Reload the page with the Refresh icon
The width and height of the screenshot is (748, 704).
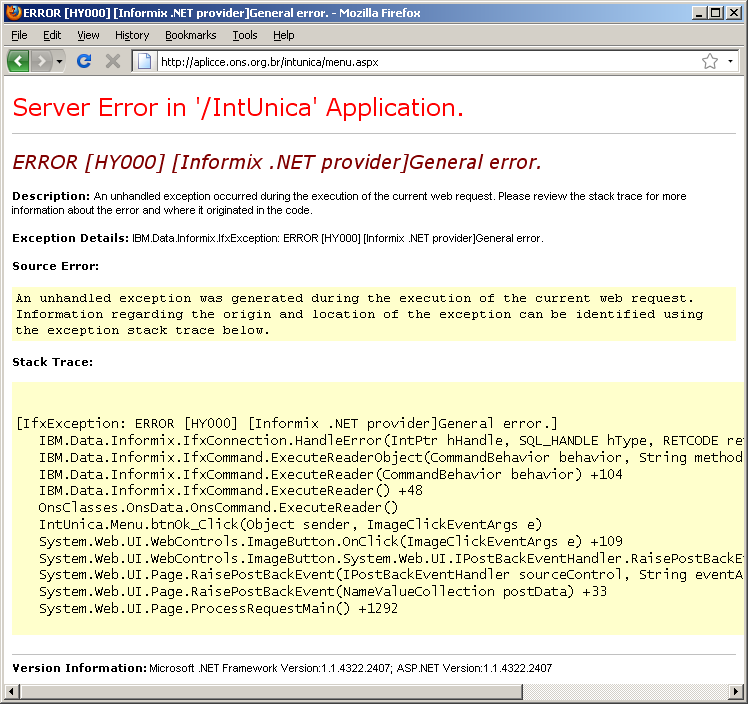click(84, 61)
